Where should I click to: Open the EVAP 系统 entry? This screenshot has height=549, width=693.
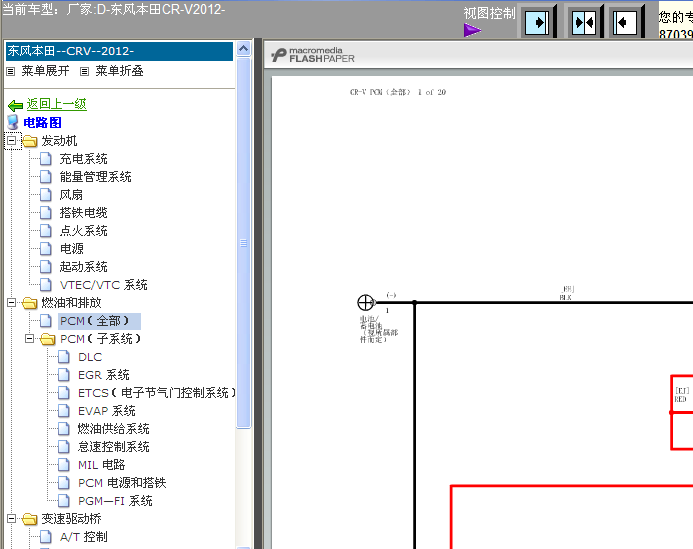107,411
